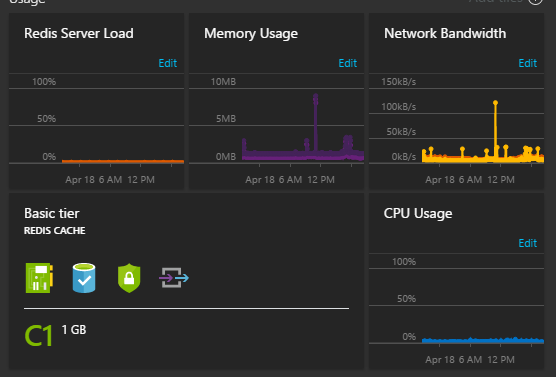Click the green shield lock icon
This screenshot has height=377, width=556.
129,278
